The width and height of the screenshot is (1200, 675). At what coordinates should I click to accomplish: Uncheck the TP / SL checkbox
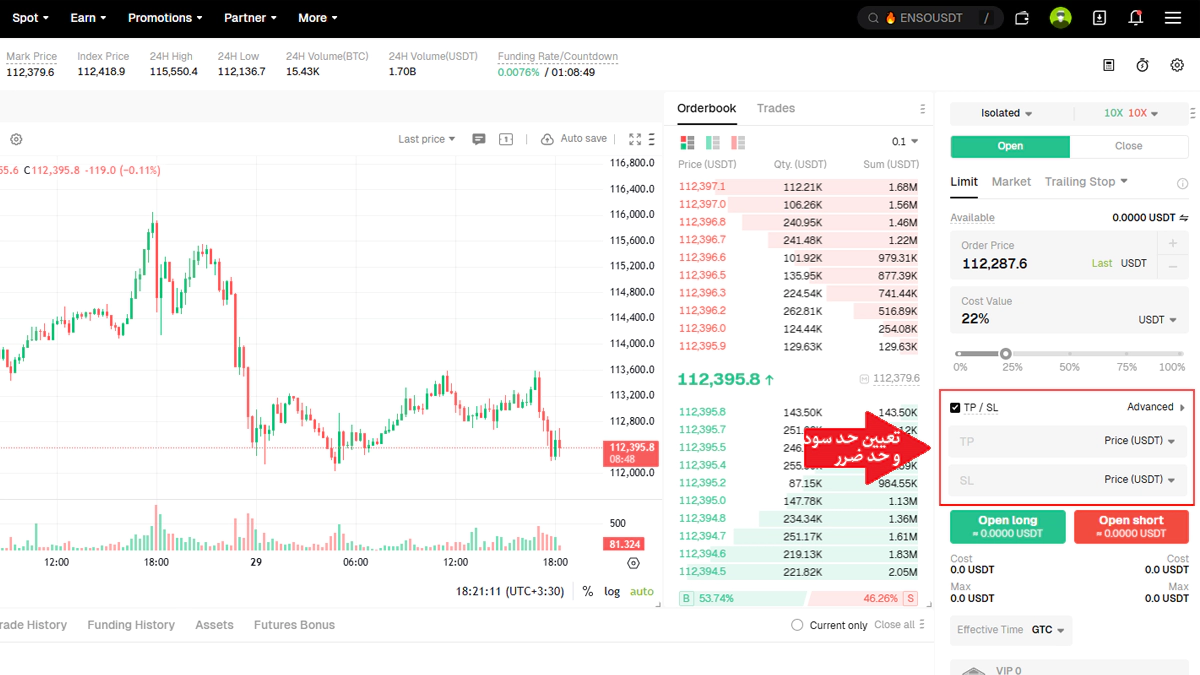pyautogui.click(x=955, y=408)
